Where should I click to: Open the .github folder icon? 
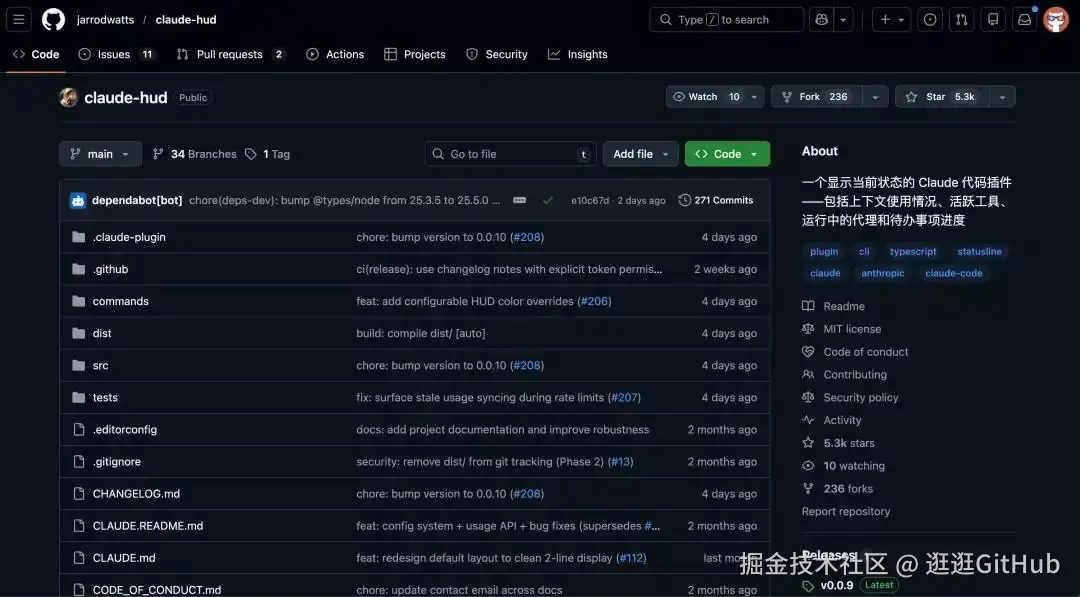click(x=79, y=269)
